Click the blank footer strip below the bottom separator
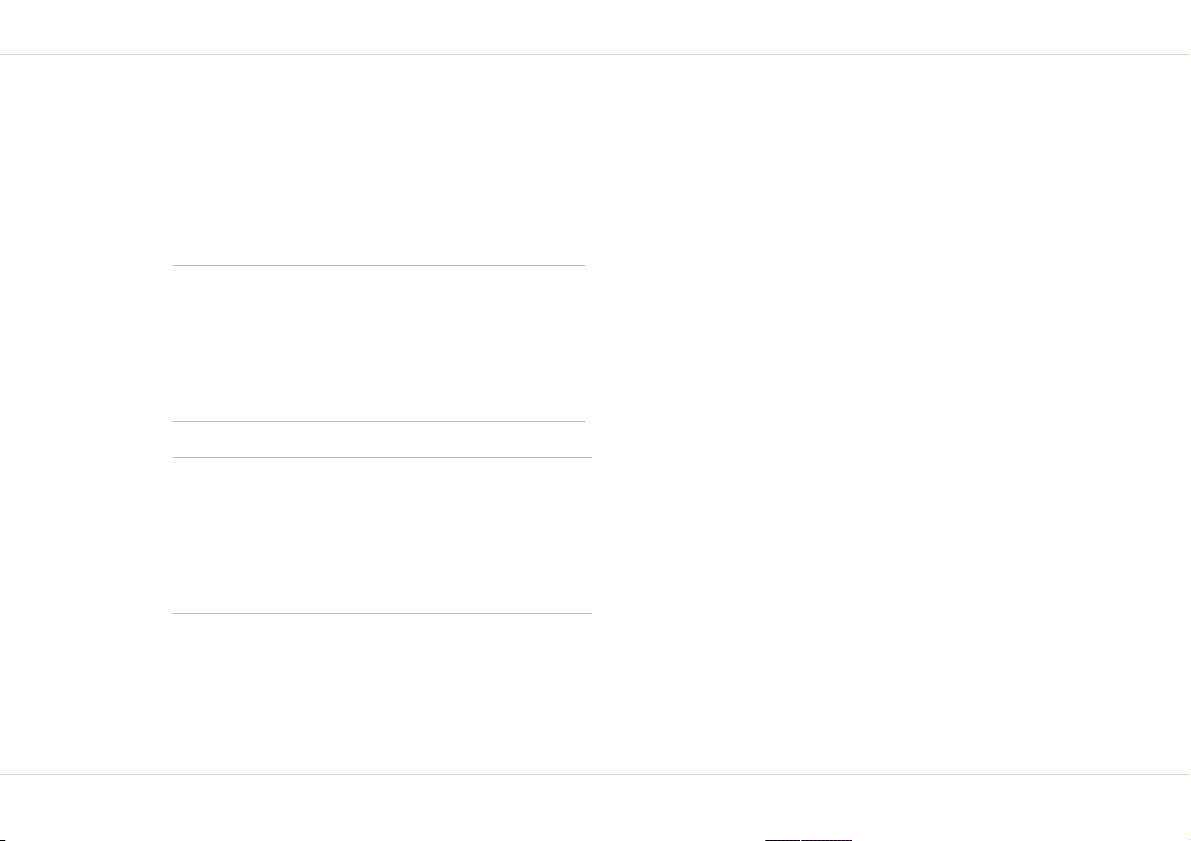 (x=596, y=806)
